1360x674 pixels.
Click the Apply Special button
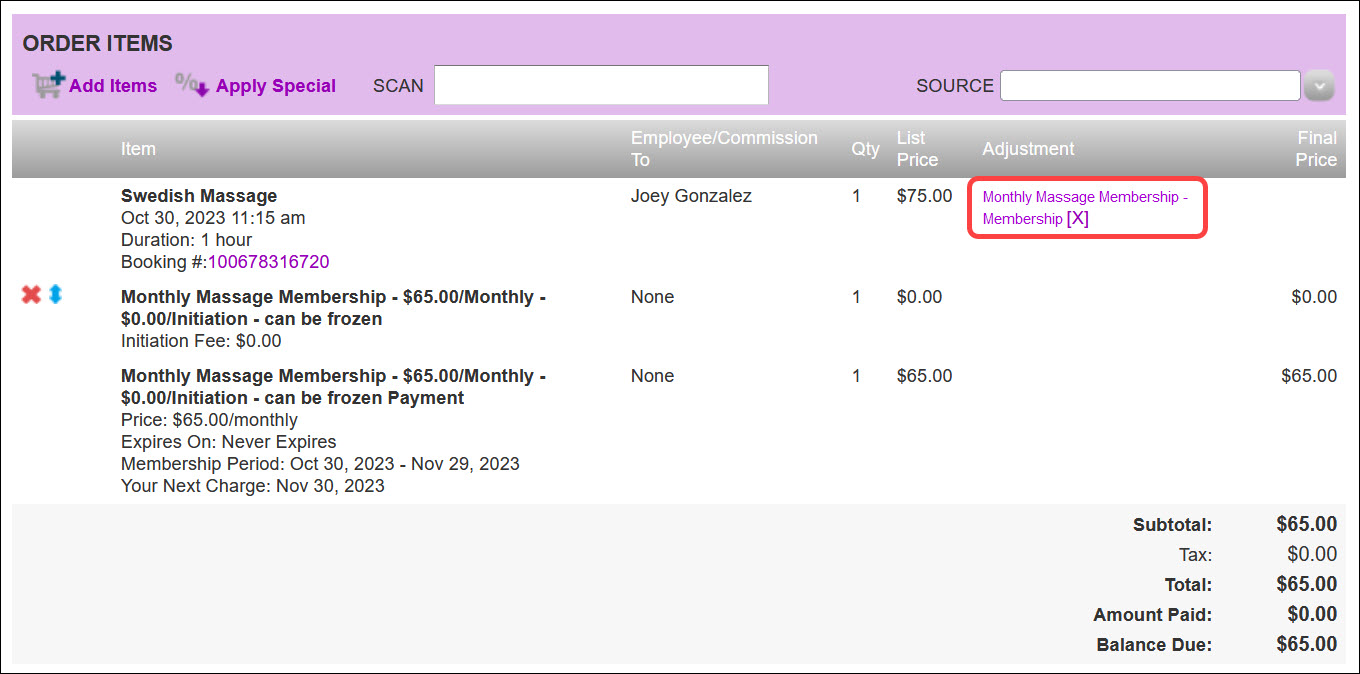click(275, 86)
